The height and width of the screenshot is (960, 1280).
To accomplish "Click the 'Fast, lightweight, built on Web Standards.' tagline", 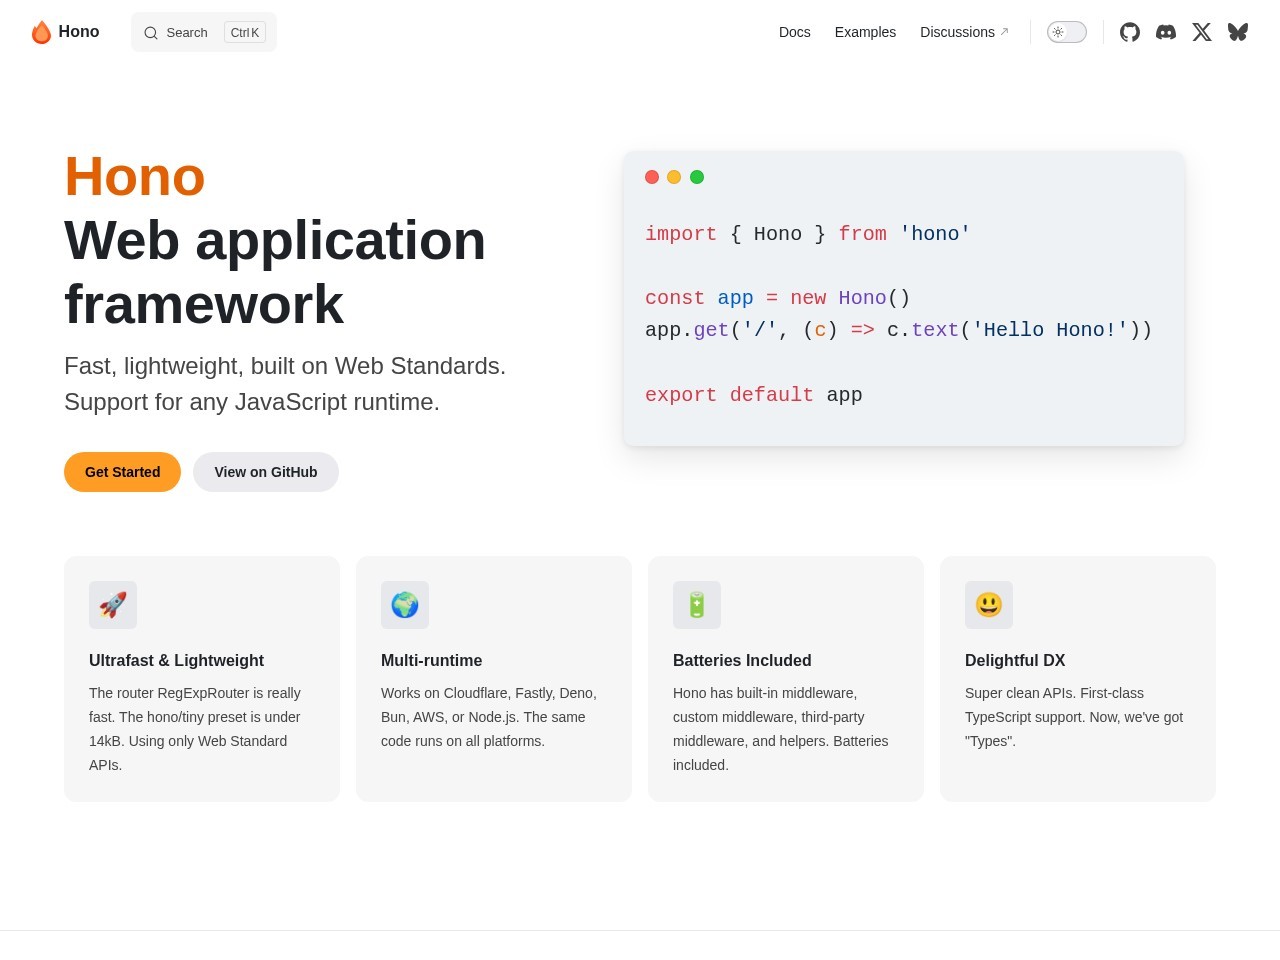I will click(x=285, y=366).
